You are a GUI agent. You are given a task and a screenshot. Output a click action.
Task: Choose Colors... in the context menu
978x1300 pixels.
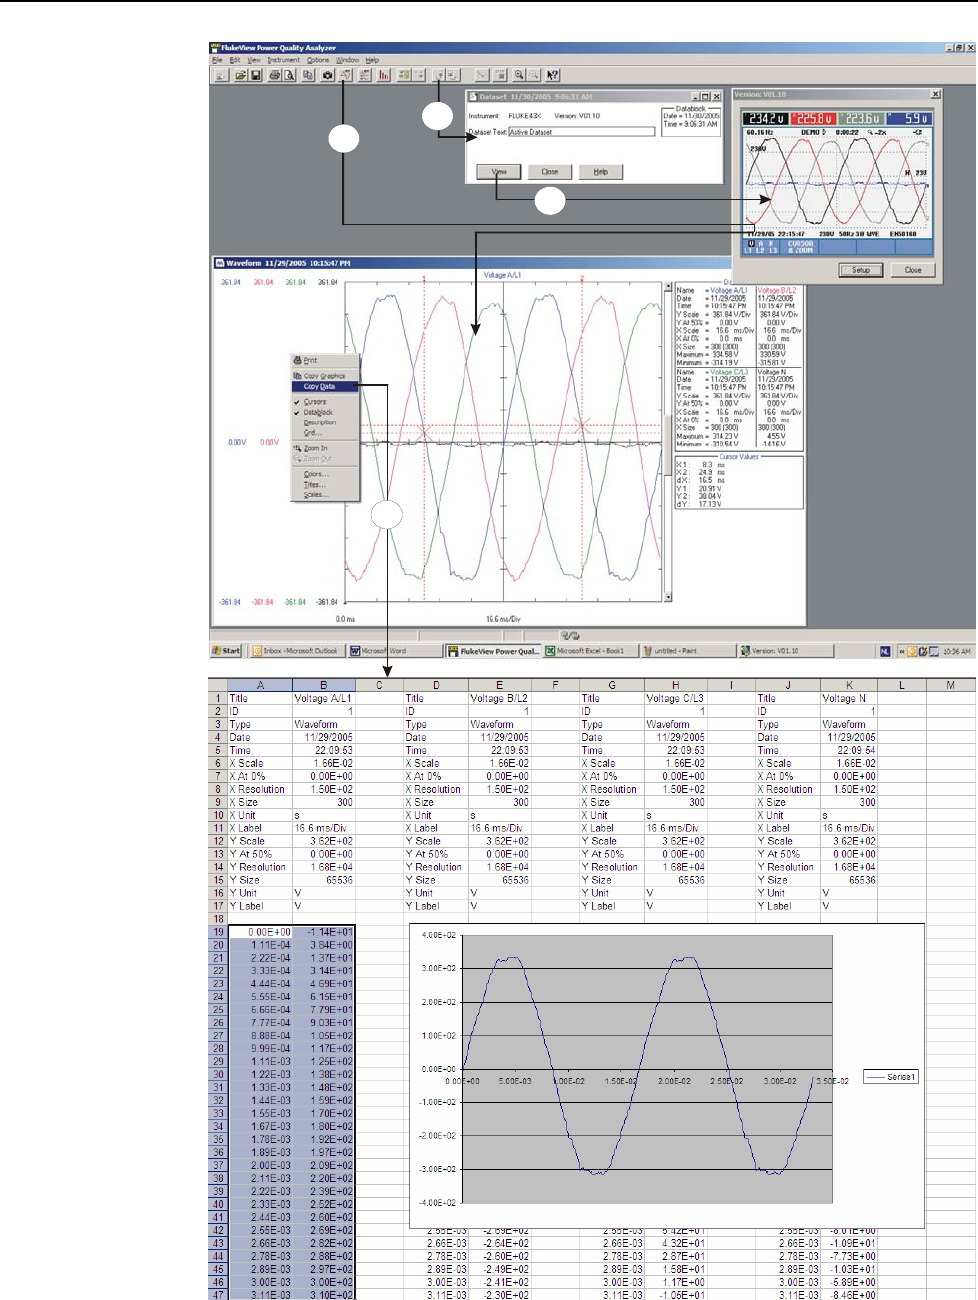point(325,474)
